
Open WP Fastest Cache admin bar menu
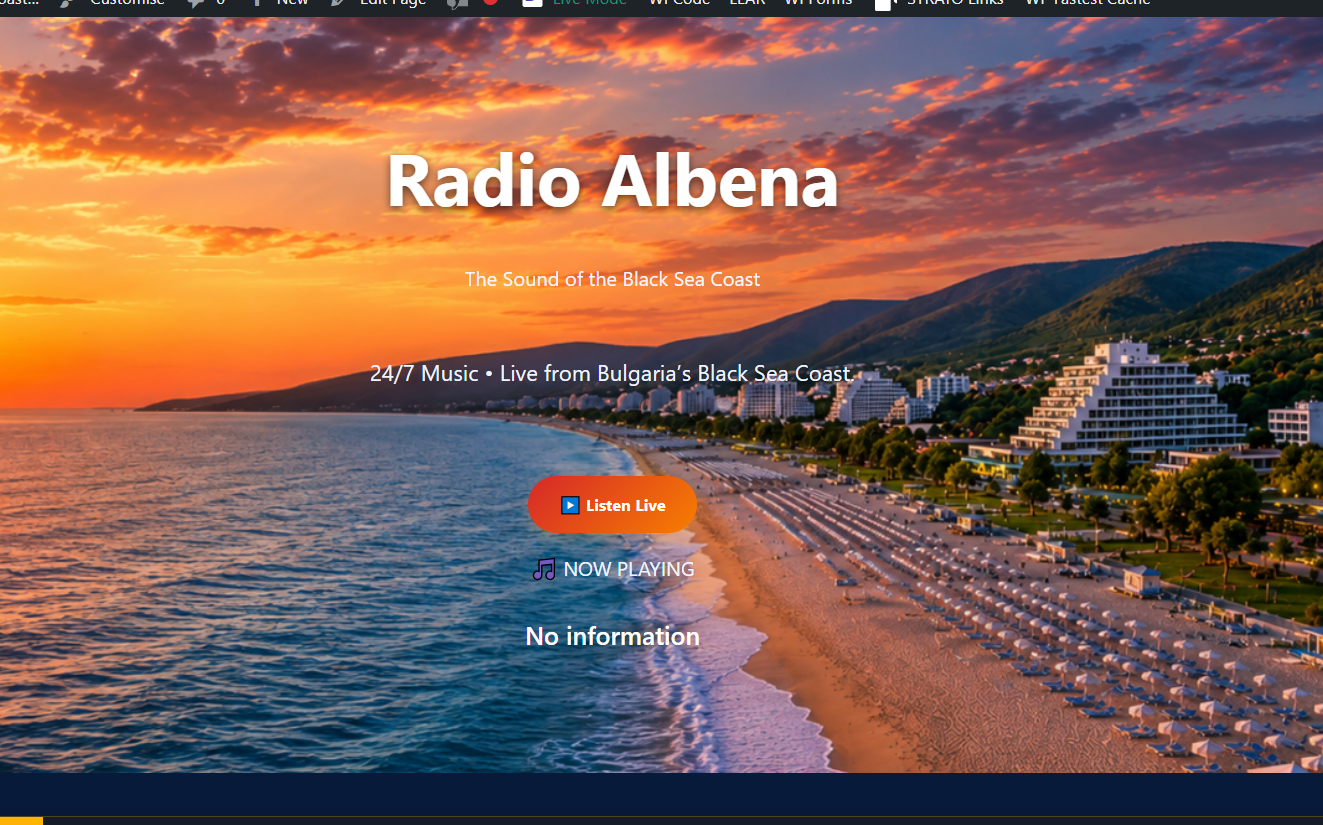click(x=1088, y=4)
